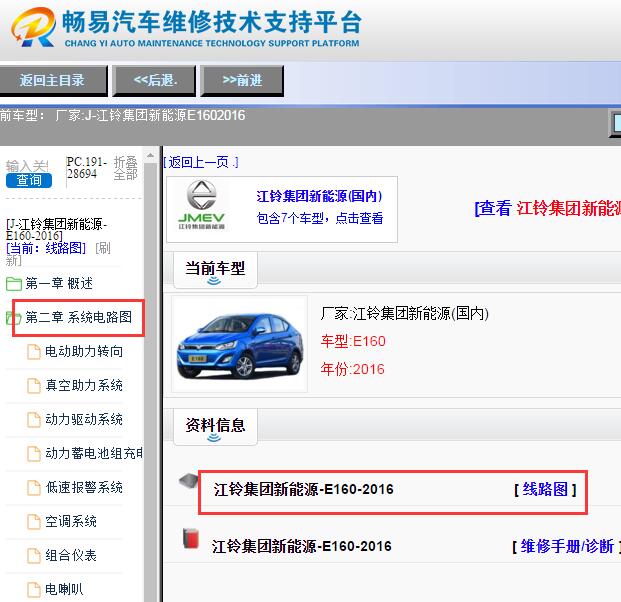Viewport: 621px width, 602px height.
Task: Open the 维修手册/诊断 link
Action: pyautogui.click(x=567, y=547)
